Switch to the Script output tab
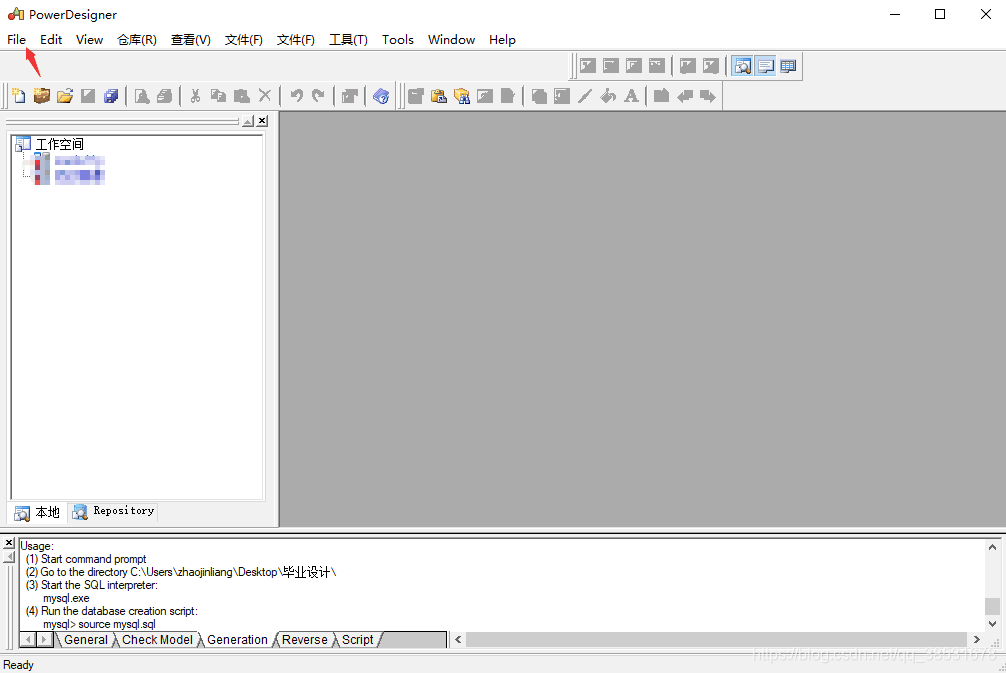 (x=357, y=640)
